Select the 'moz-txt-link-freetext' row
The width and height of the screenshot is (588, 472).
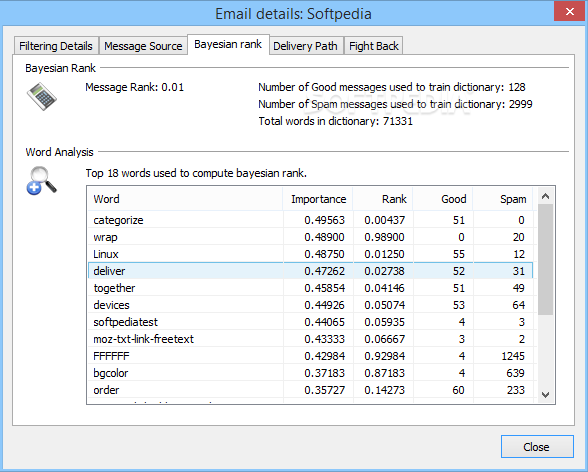310,339
